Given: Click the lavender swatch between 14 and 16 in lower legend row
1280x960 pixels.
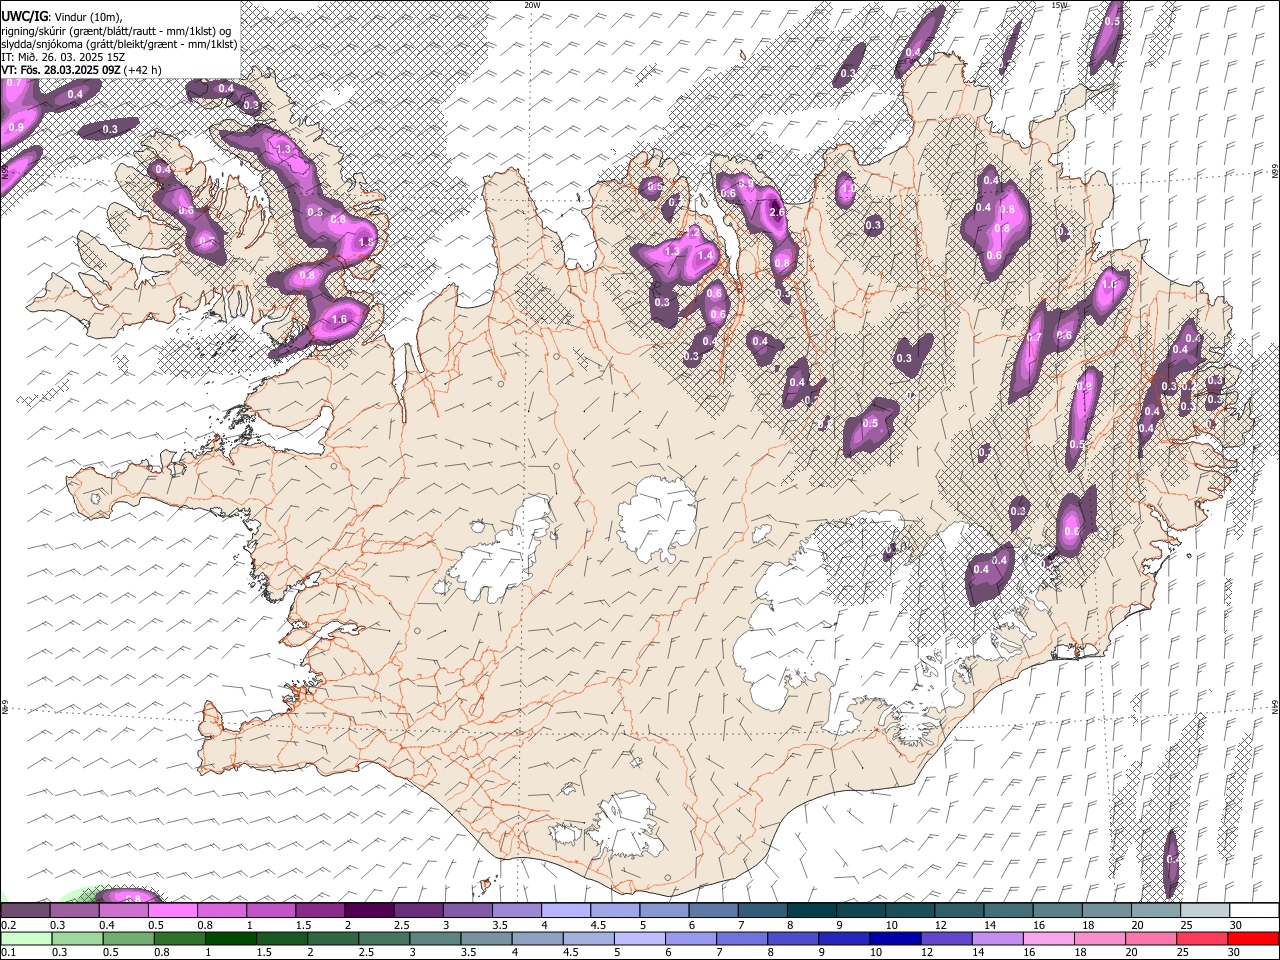Looking at the screenshot, I should (998, 938).
